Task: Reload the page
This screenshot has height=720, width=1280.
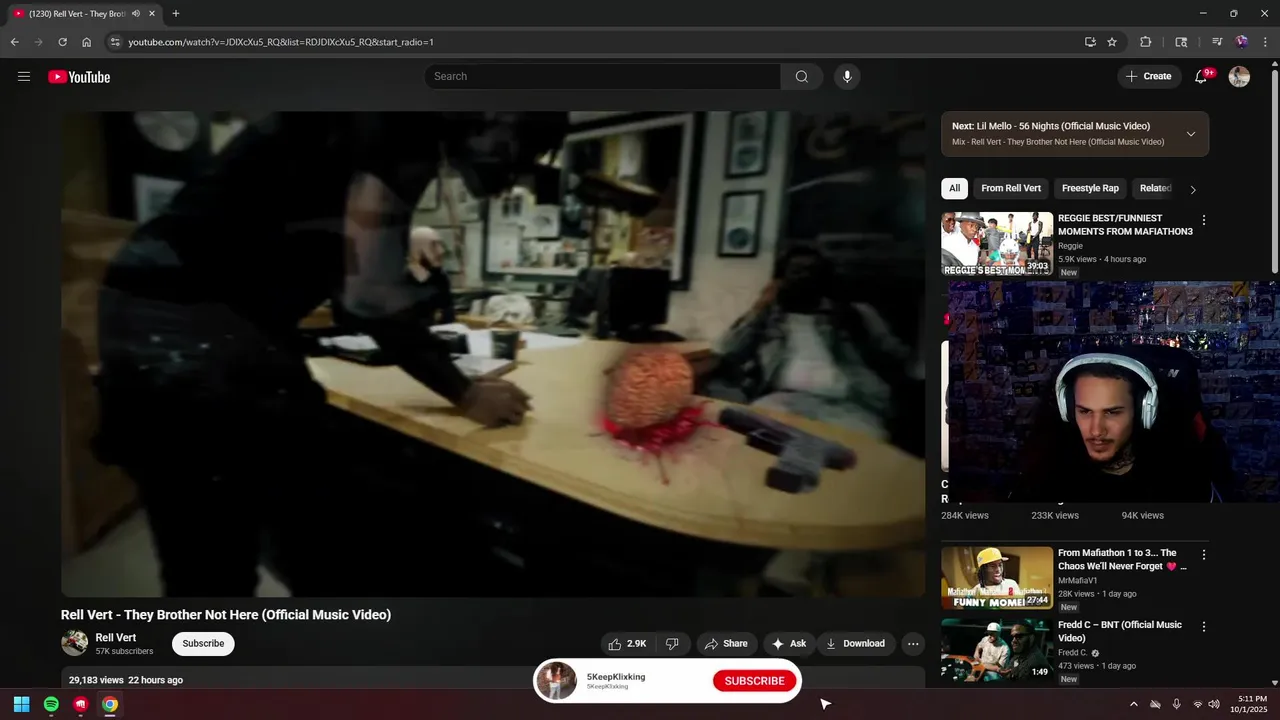Action: tap(62, 42)
